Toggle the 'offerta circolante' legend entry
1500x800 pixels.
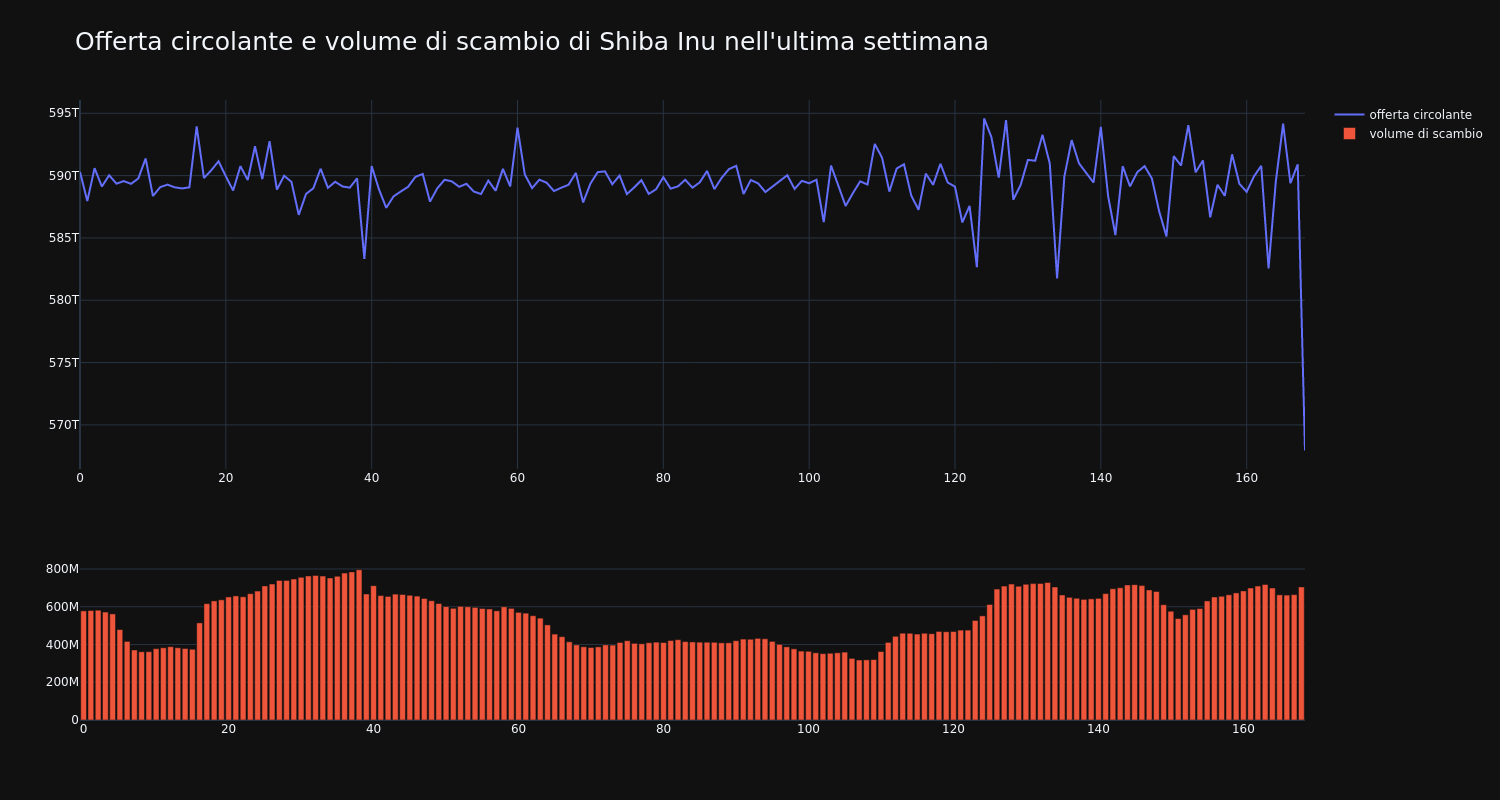tap(1408, 115)
